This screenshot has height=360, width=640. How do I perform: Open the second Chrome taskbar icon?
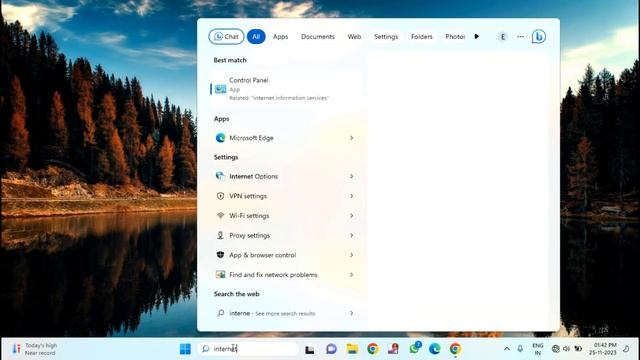click(455, 349)
